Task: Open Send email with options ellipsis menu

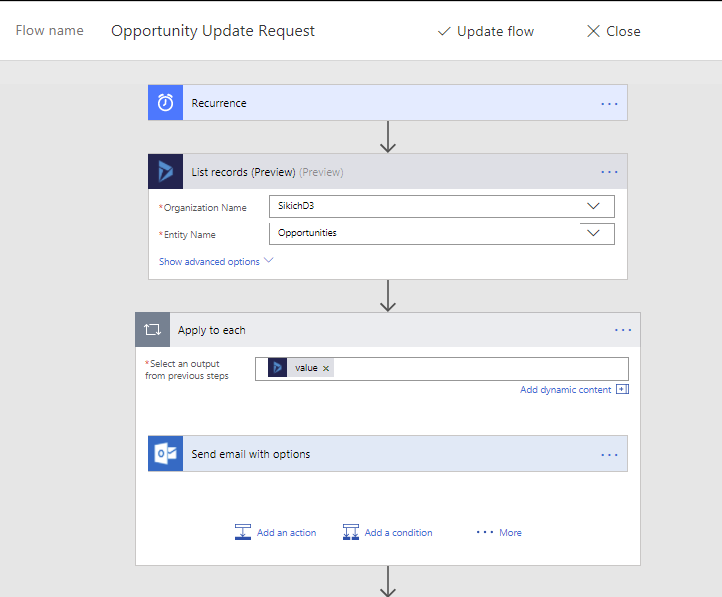Action: pos(609,454)
